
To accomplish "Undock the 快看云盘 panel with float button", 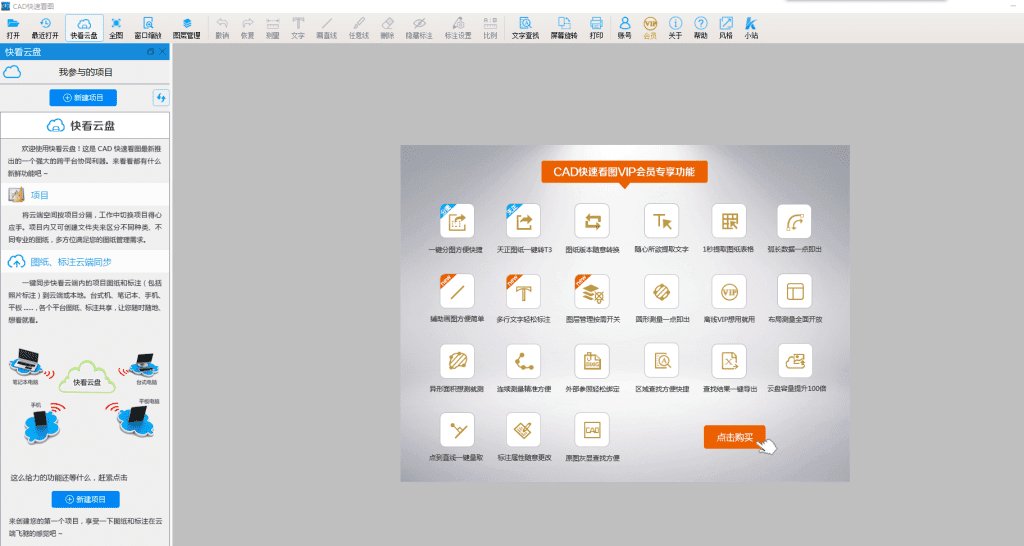I will (150, 51).
